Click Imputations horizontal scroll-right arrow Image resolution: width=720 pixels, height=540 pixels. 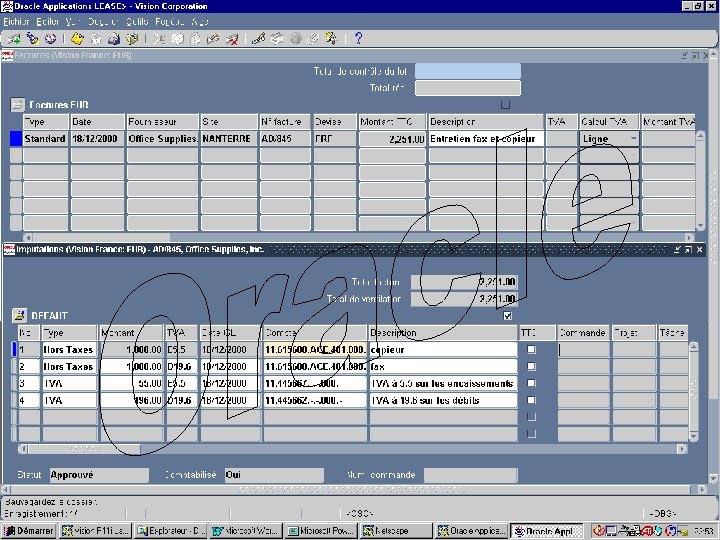(682, 449)
